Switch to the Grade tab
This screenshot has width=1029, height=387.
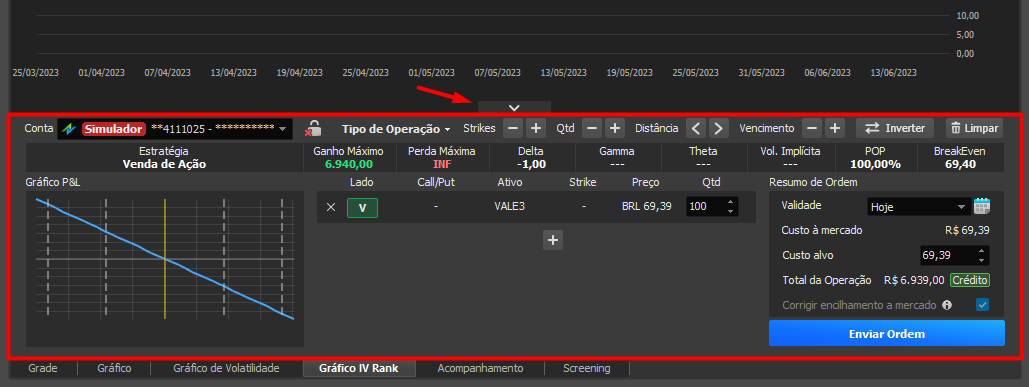tap(43, 369)
